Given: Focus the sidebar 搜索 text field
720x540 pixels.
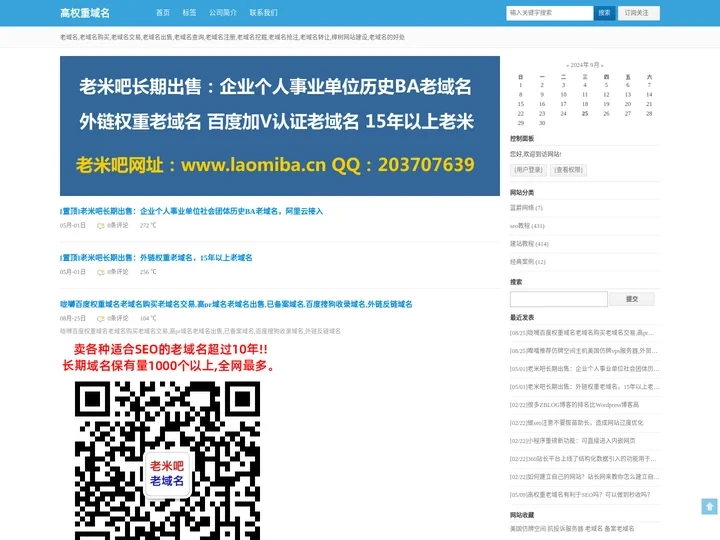Looking at the screenshot, I should coord(558,299).
